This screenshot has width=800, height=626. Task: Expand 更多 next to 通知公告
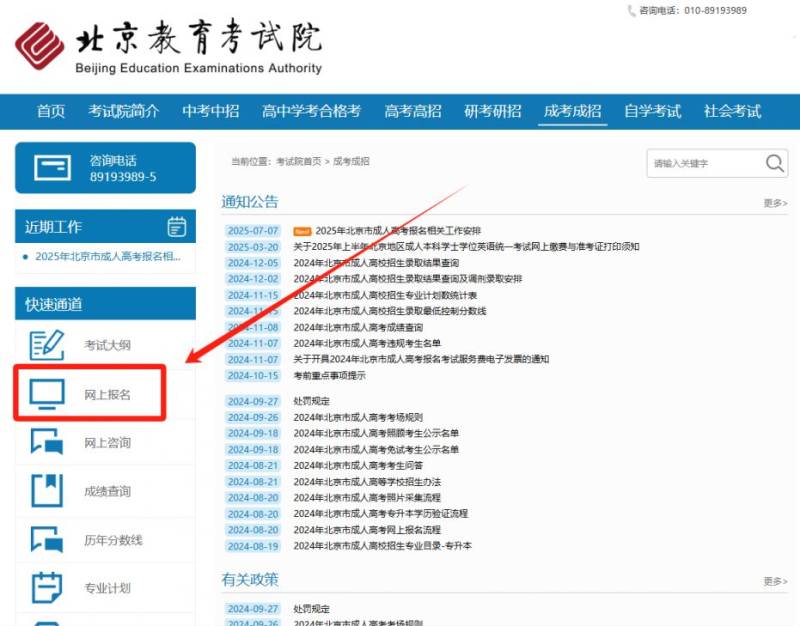(775, 203)
